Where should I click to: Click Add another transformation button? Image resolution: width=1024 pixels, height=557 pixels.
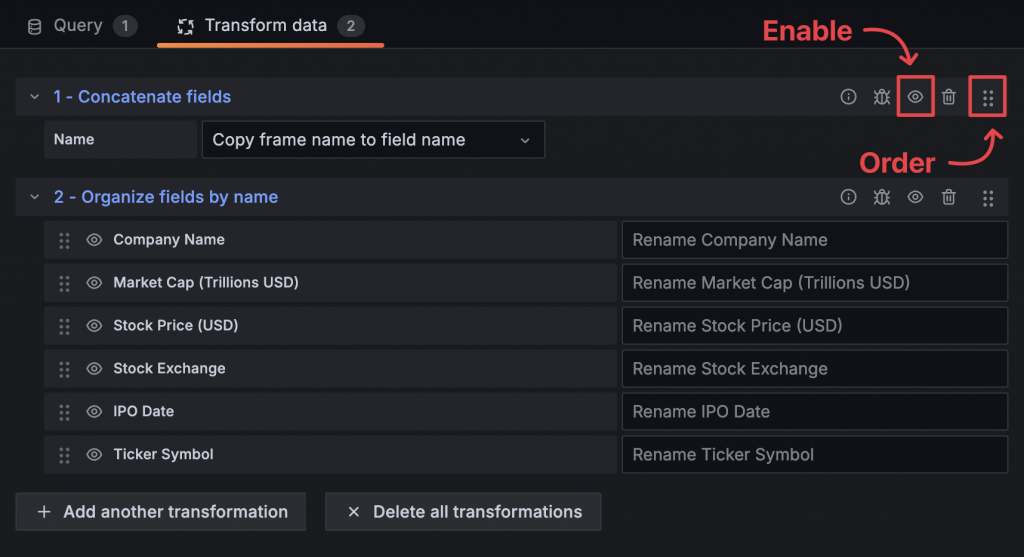[x=161, y=512]
